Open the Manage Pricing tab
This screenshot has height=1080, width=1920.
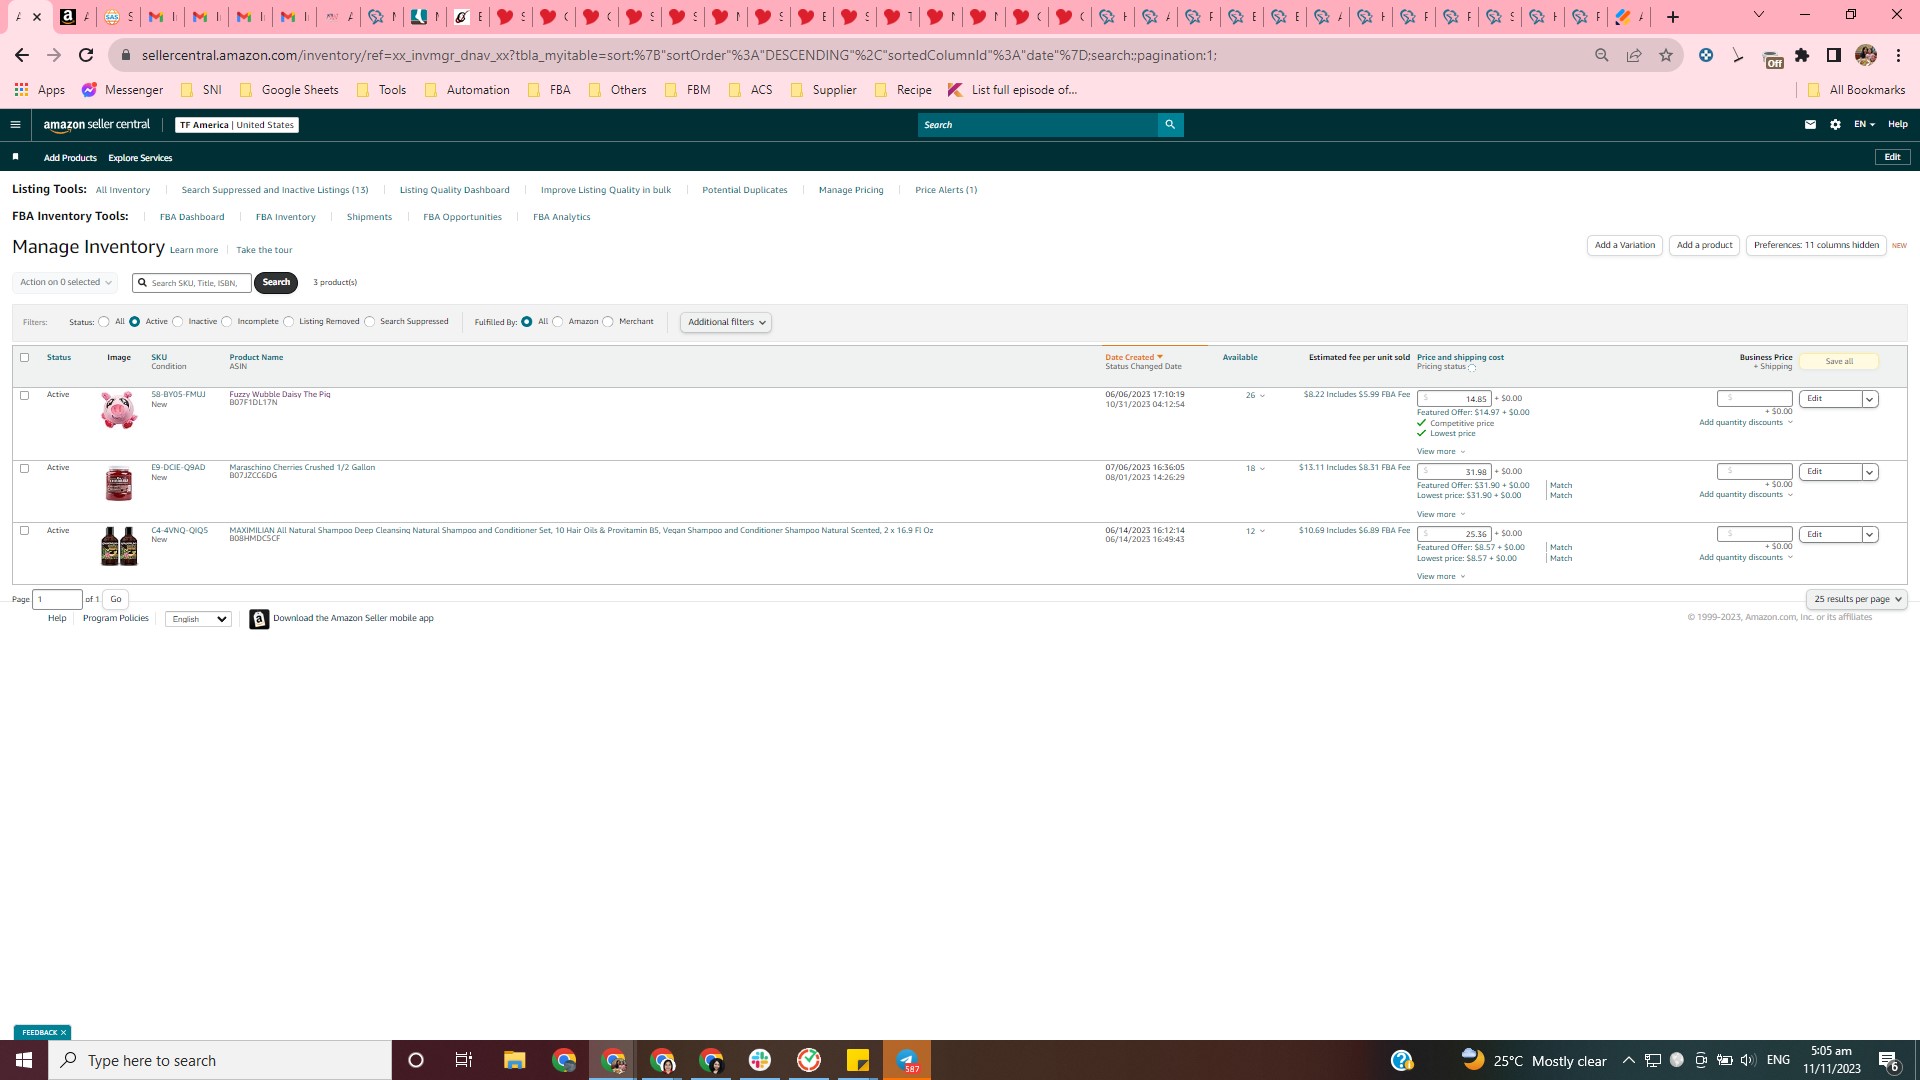[851, 190]
